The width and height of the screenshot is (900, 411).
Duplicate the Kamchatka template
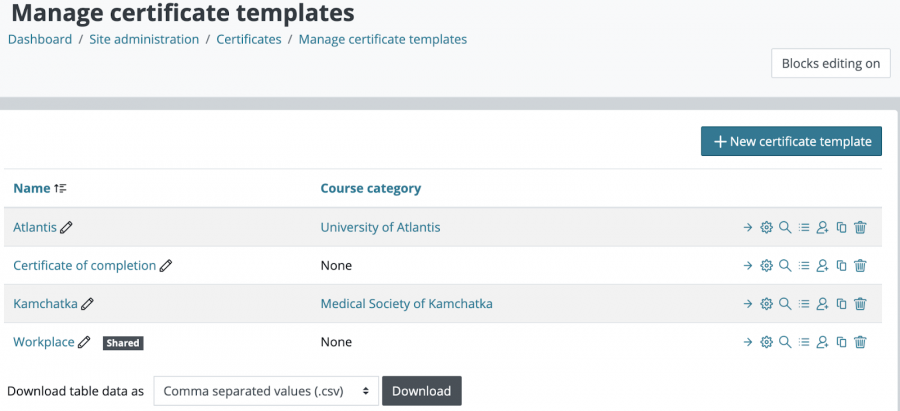point(841,304)
